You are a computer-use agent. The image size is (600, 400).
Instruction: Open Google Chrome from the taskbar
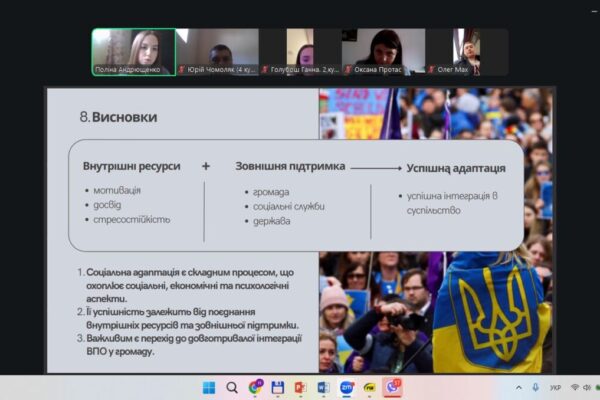pos(255,387)
